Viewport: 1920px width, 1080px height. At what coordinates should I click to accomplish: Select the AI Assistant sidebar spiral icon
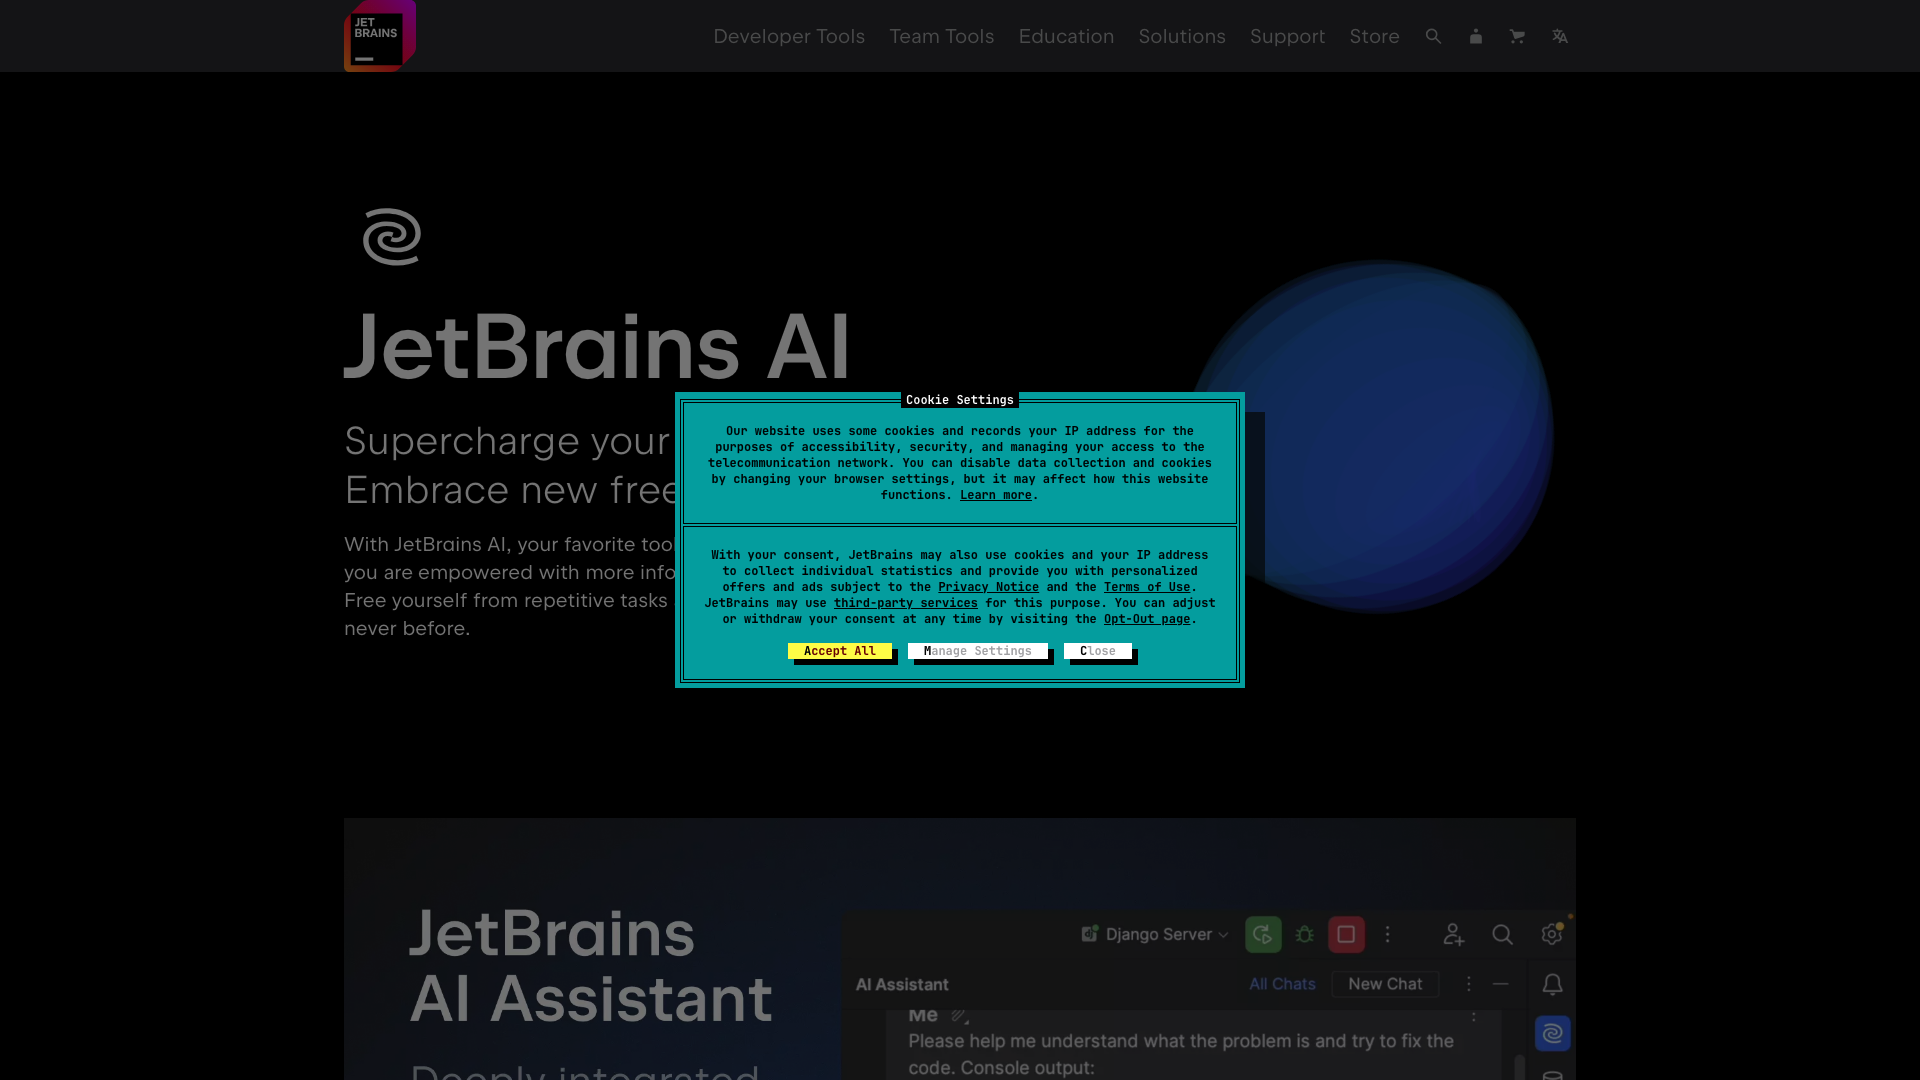(1552, 1033)
